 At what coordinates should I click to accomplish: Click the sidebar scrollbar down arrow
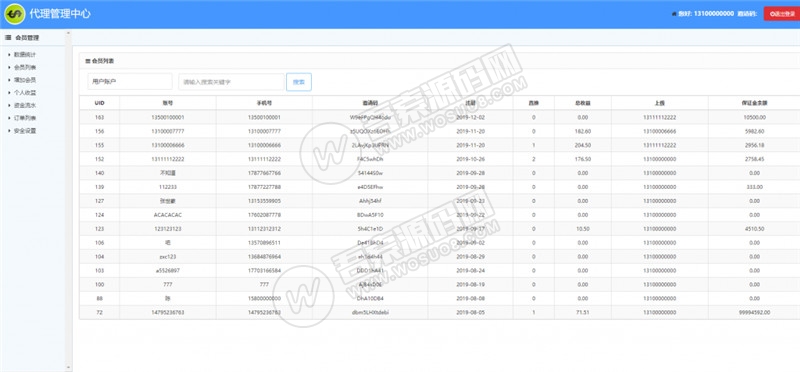pyautogui.click(x=68, y=367)
